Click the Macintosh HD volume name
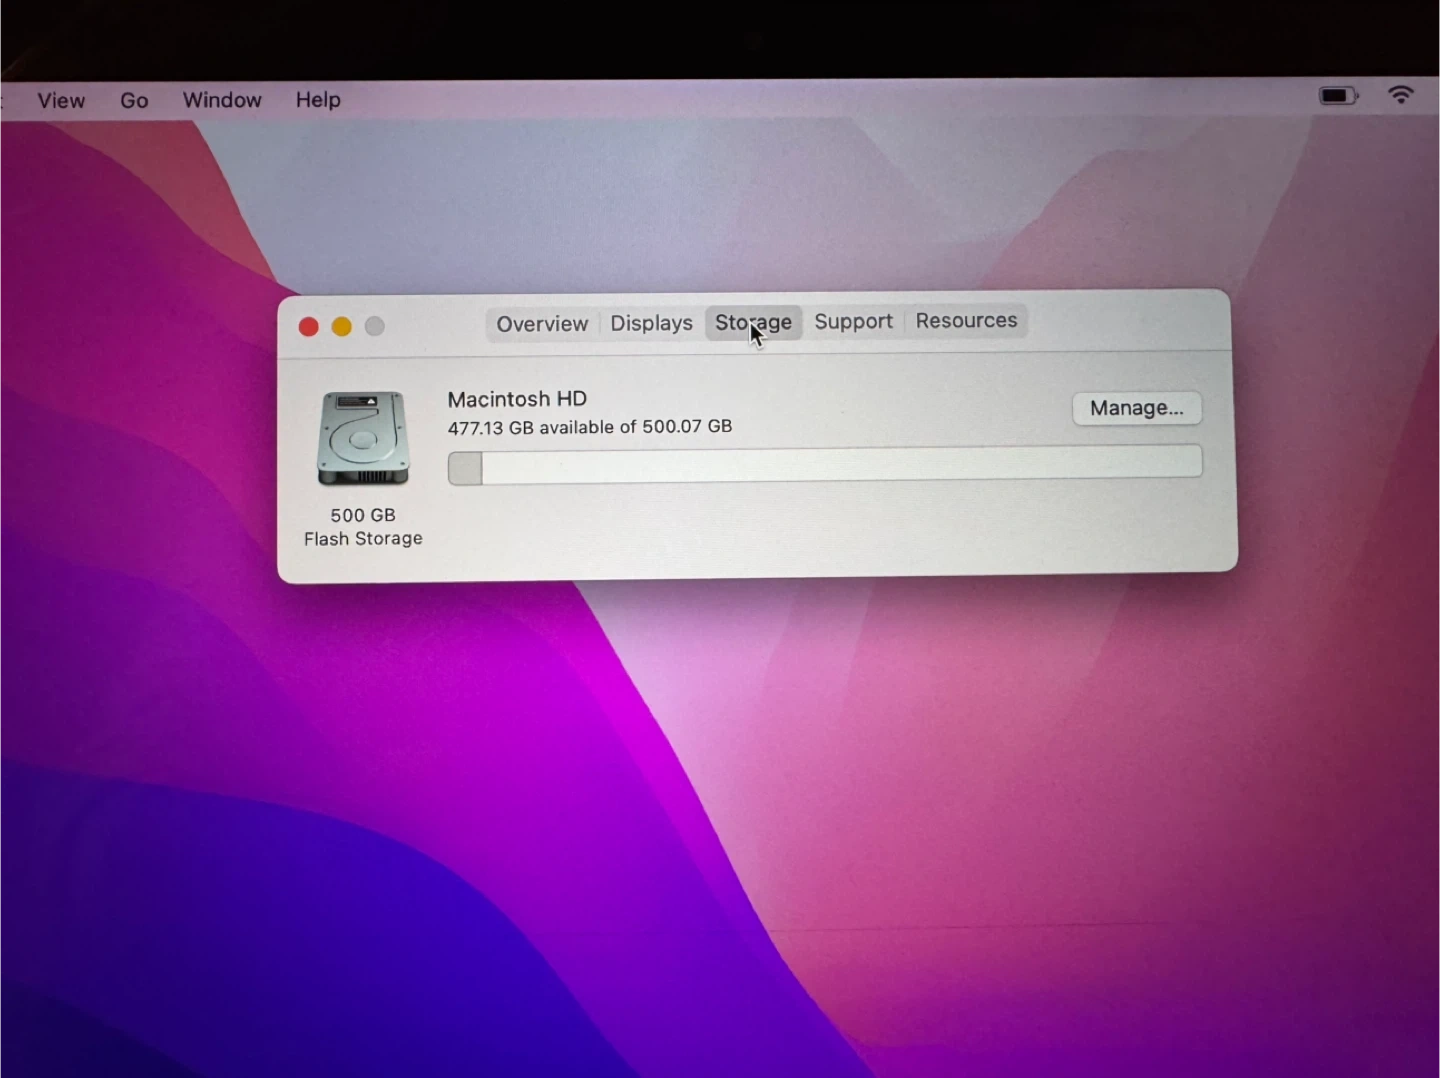1440x1078 pixels. click(517, 399)
